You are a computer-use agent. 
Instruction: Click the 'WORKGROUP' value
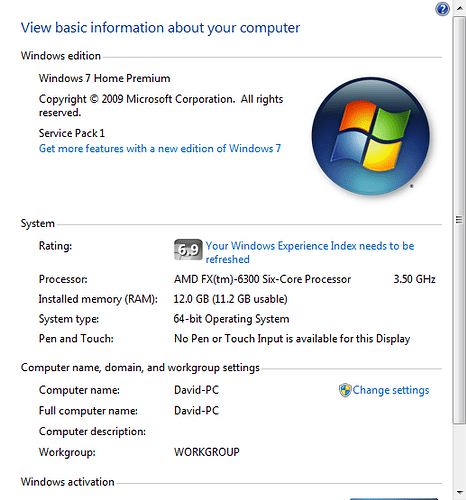pos(207,452)
